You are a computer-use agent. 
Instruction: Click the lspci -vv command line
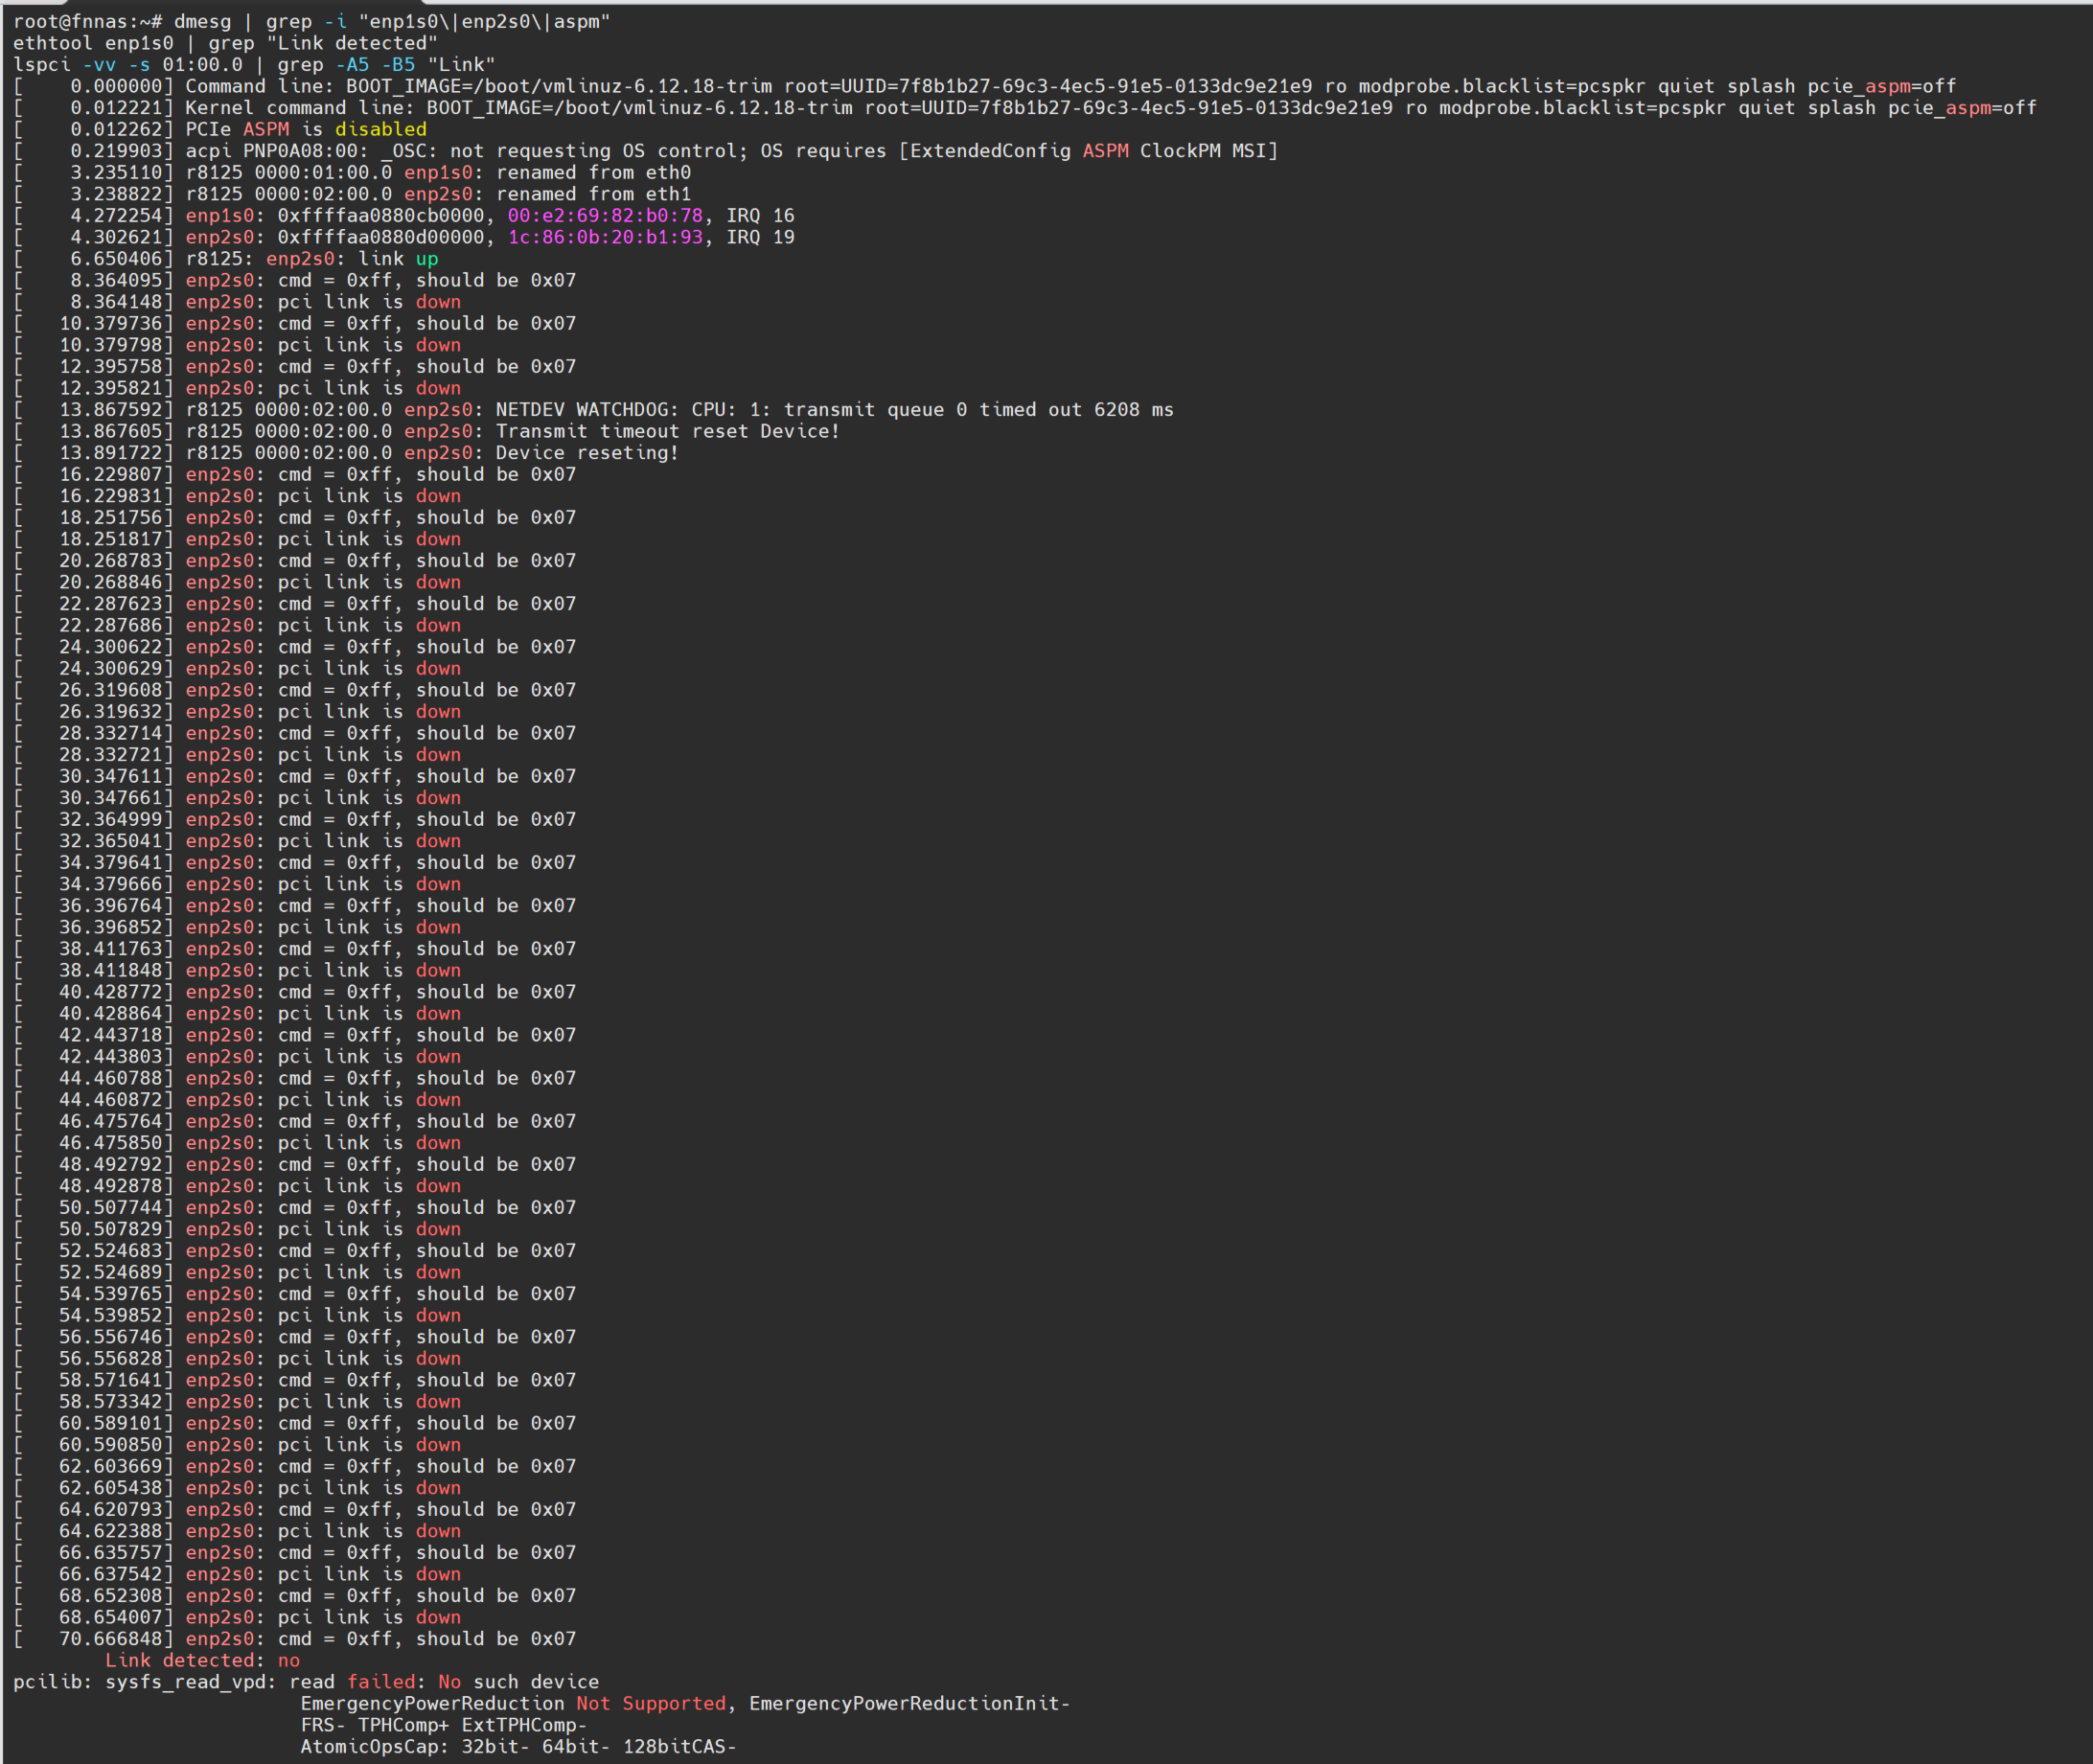tap(254, 65)
